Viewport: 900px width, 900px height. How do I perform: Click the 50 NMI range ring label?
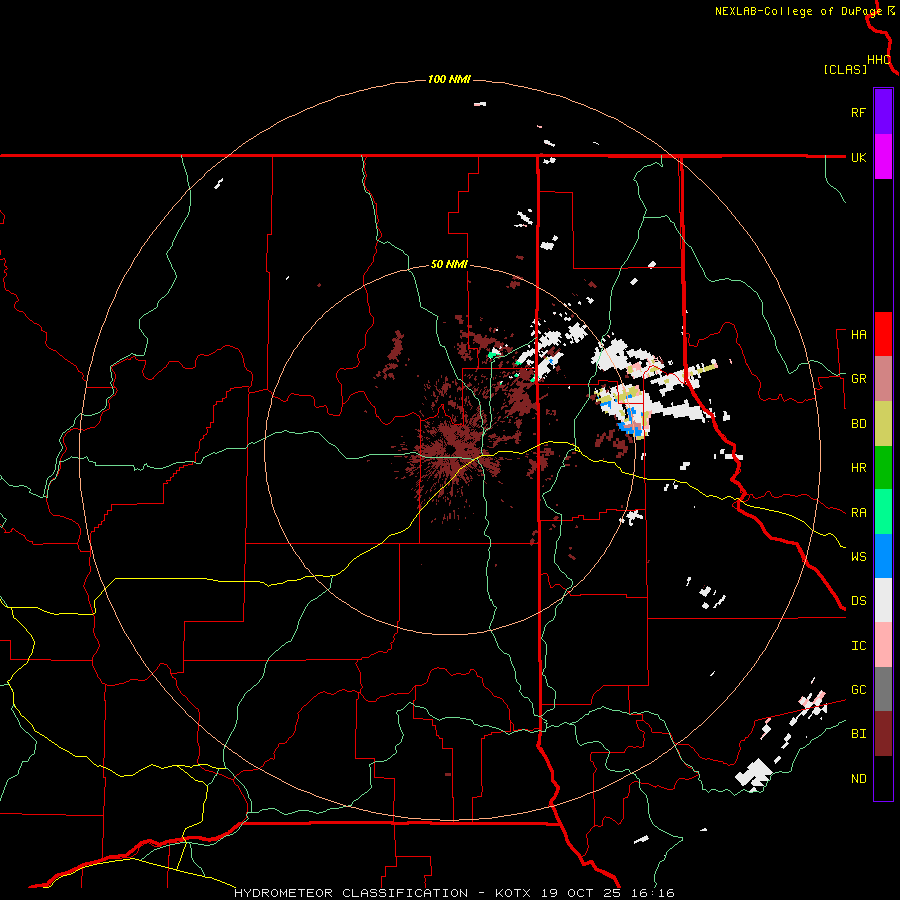point(449,264)
